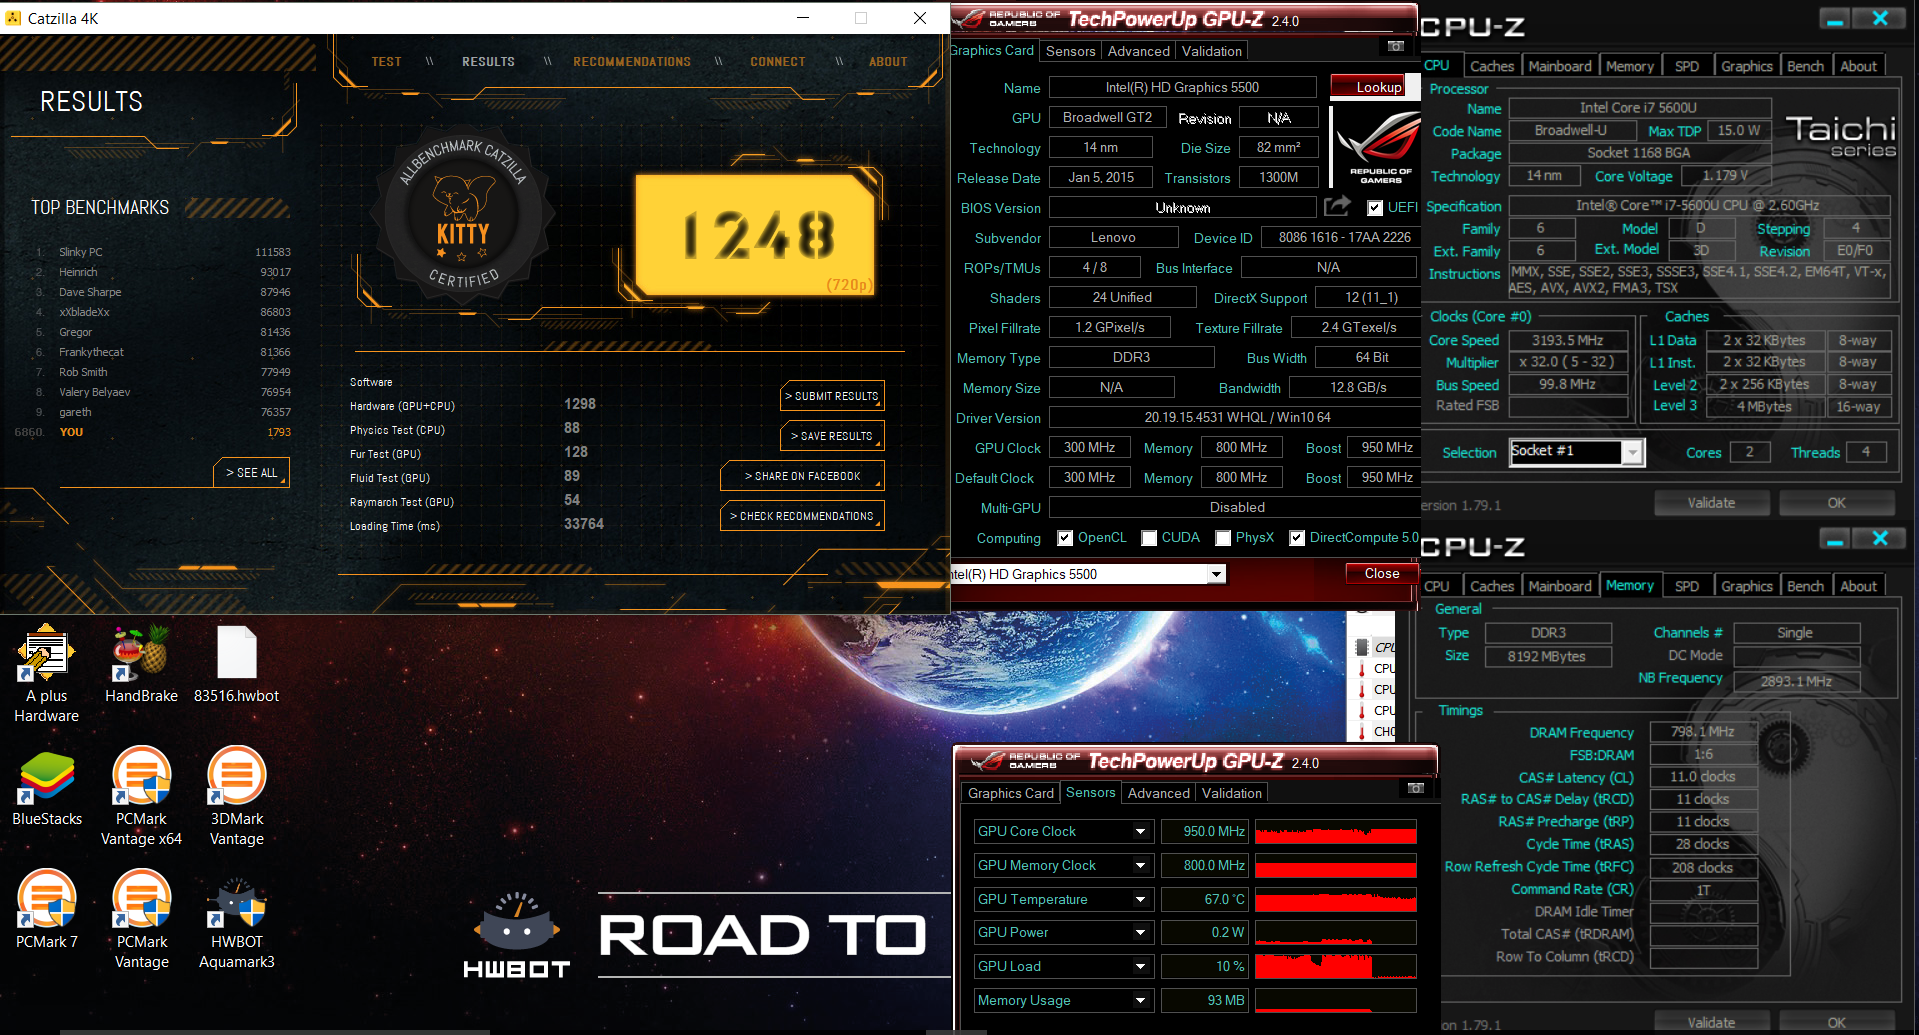This screenshot has width=1919, height=1035.
Task: Open the Socket #1 selection dropdown in CPU-Z
Action: (x=1632, y=452)
